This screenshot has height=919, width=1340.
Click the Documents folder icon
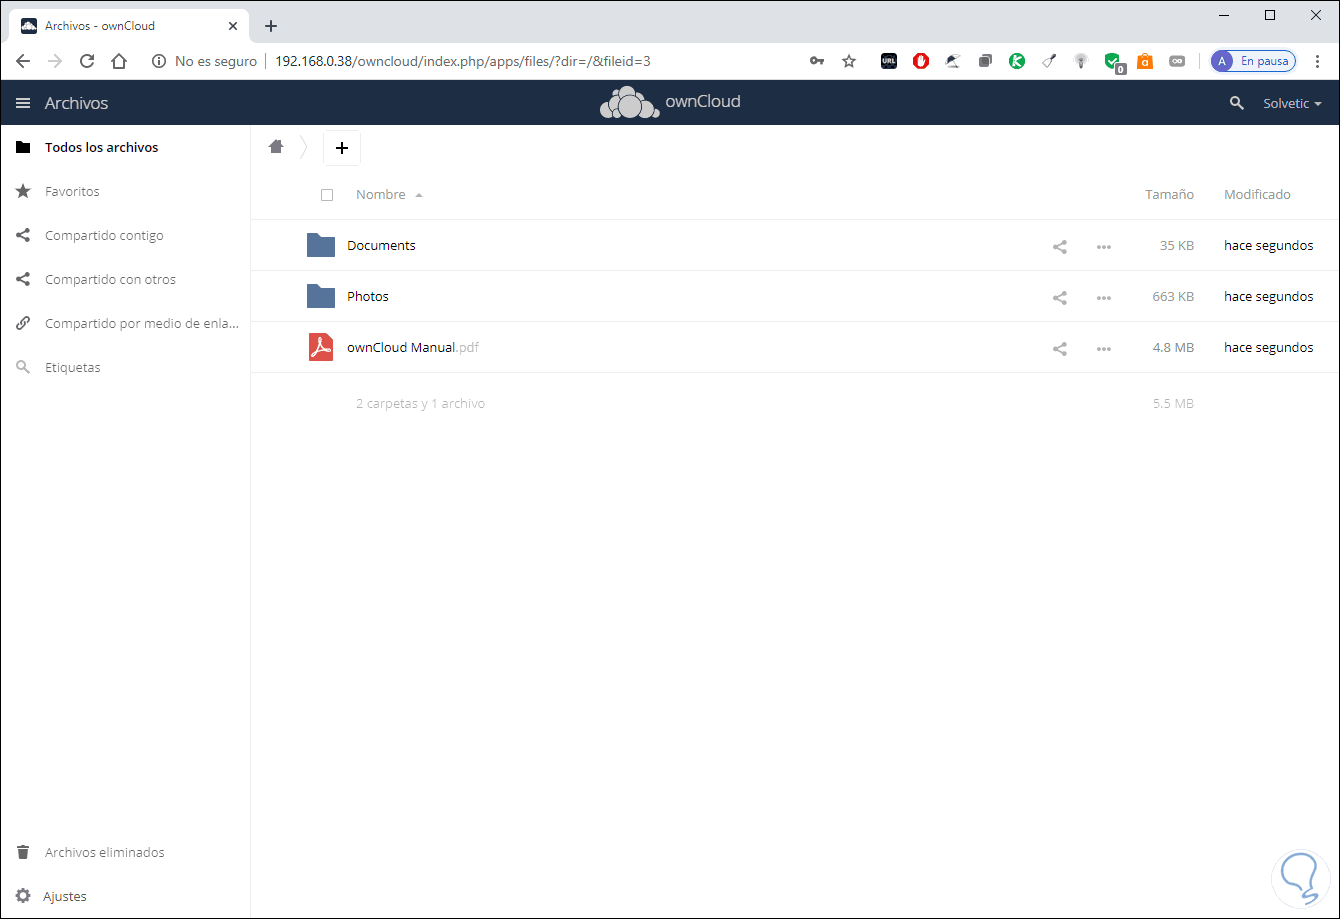click(x=321, y=245)
